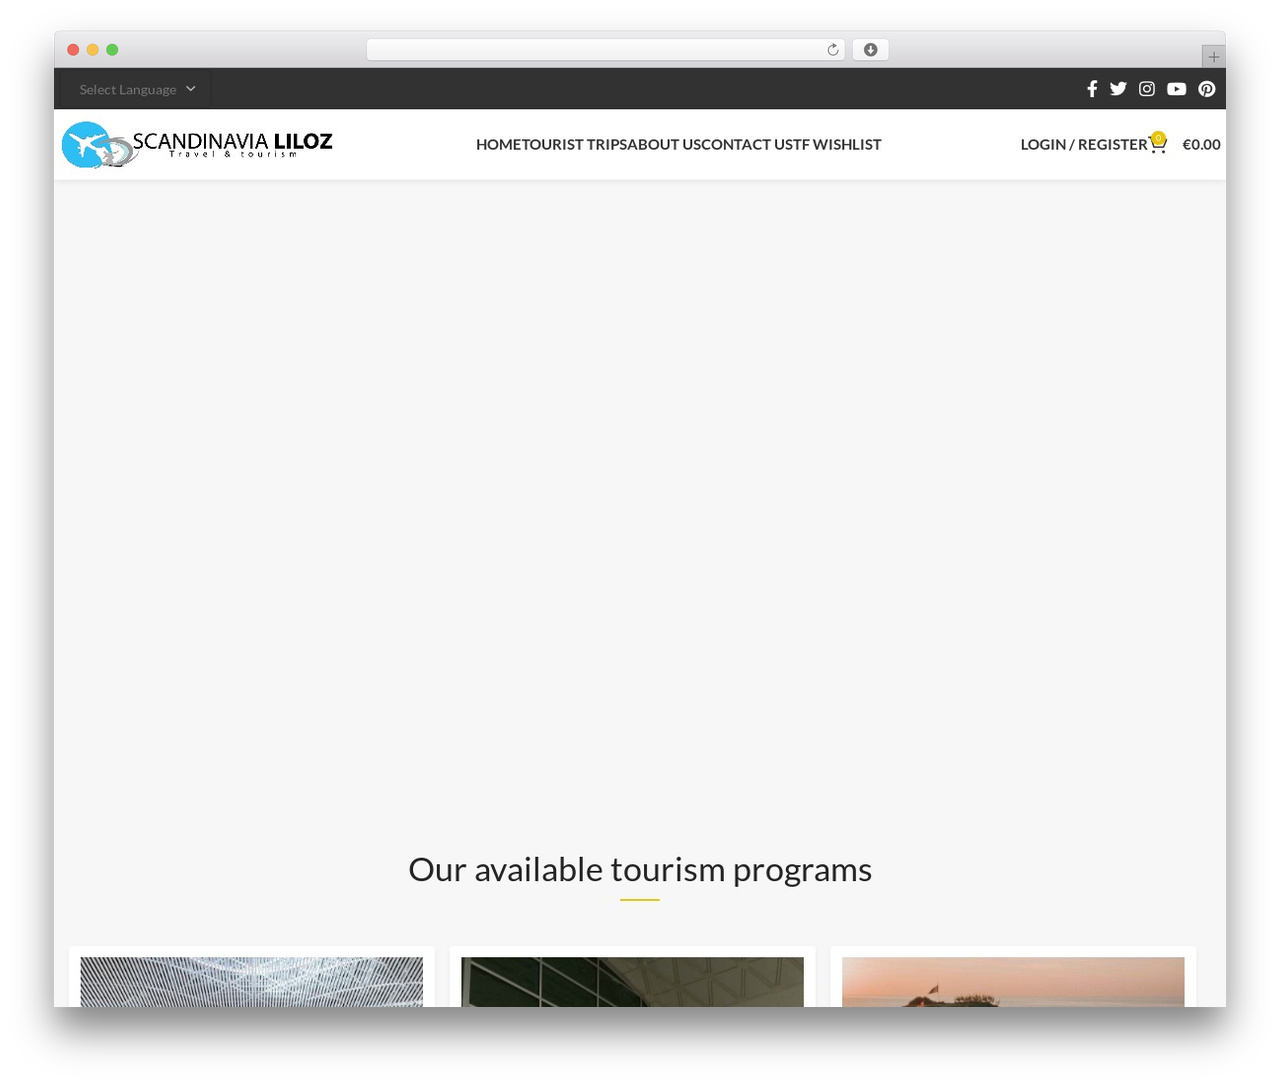Click the 'Our available tourism programs' heading
This screenshot has height=1084, width=1280.
coord(640,869)
